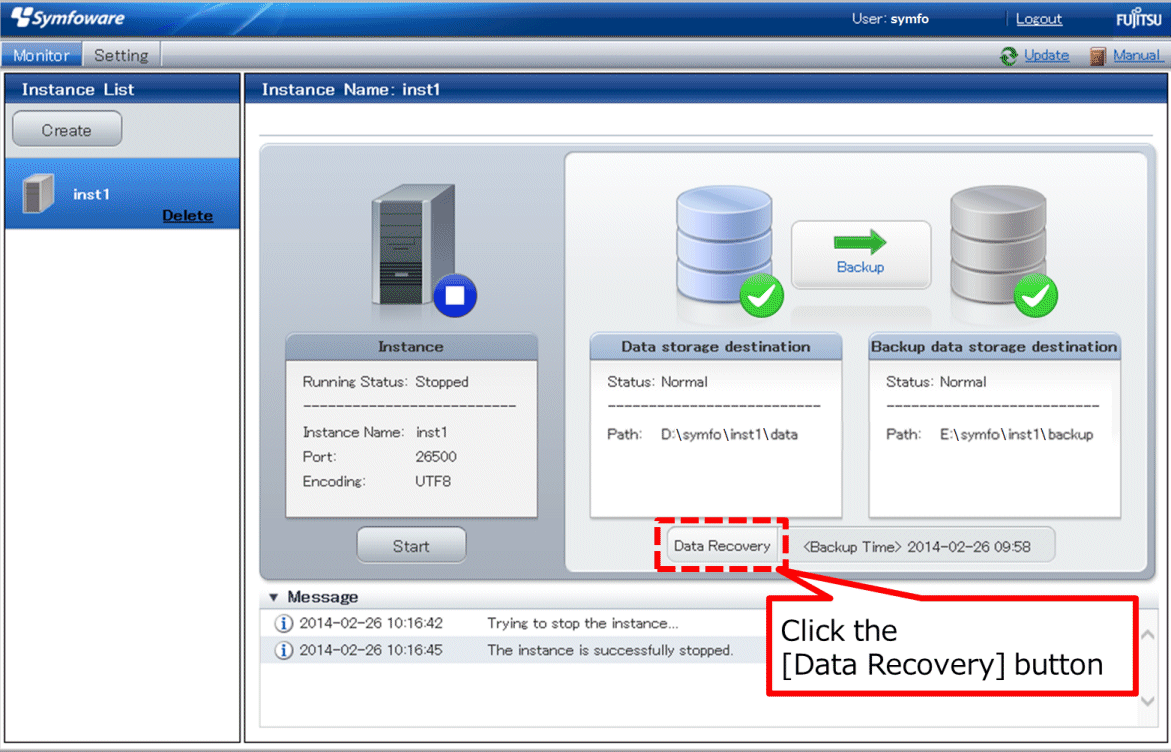1171x752 pixels.
Task: Click info icon for 10:16:45 message
Action: [284, 650]
